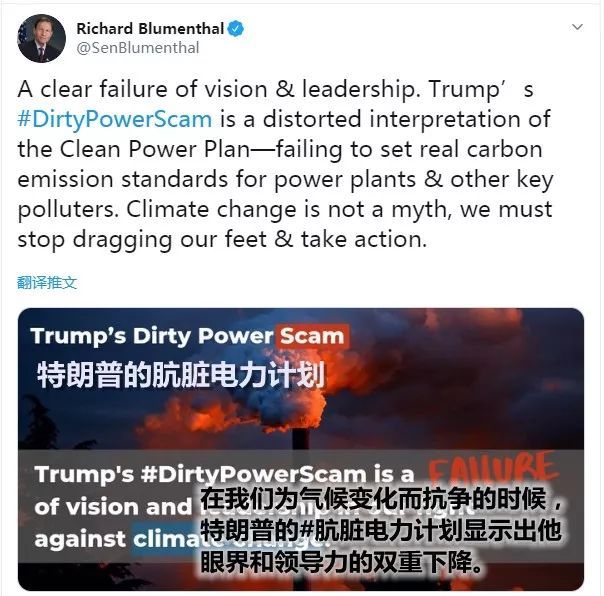Click the 翻译推文 translate tweet link
The image size is (604, 596).
pyautogui.click(x=47, y=283)
